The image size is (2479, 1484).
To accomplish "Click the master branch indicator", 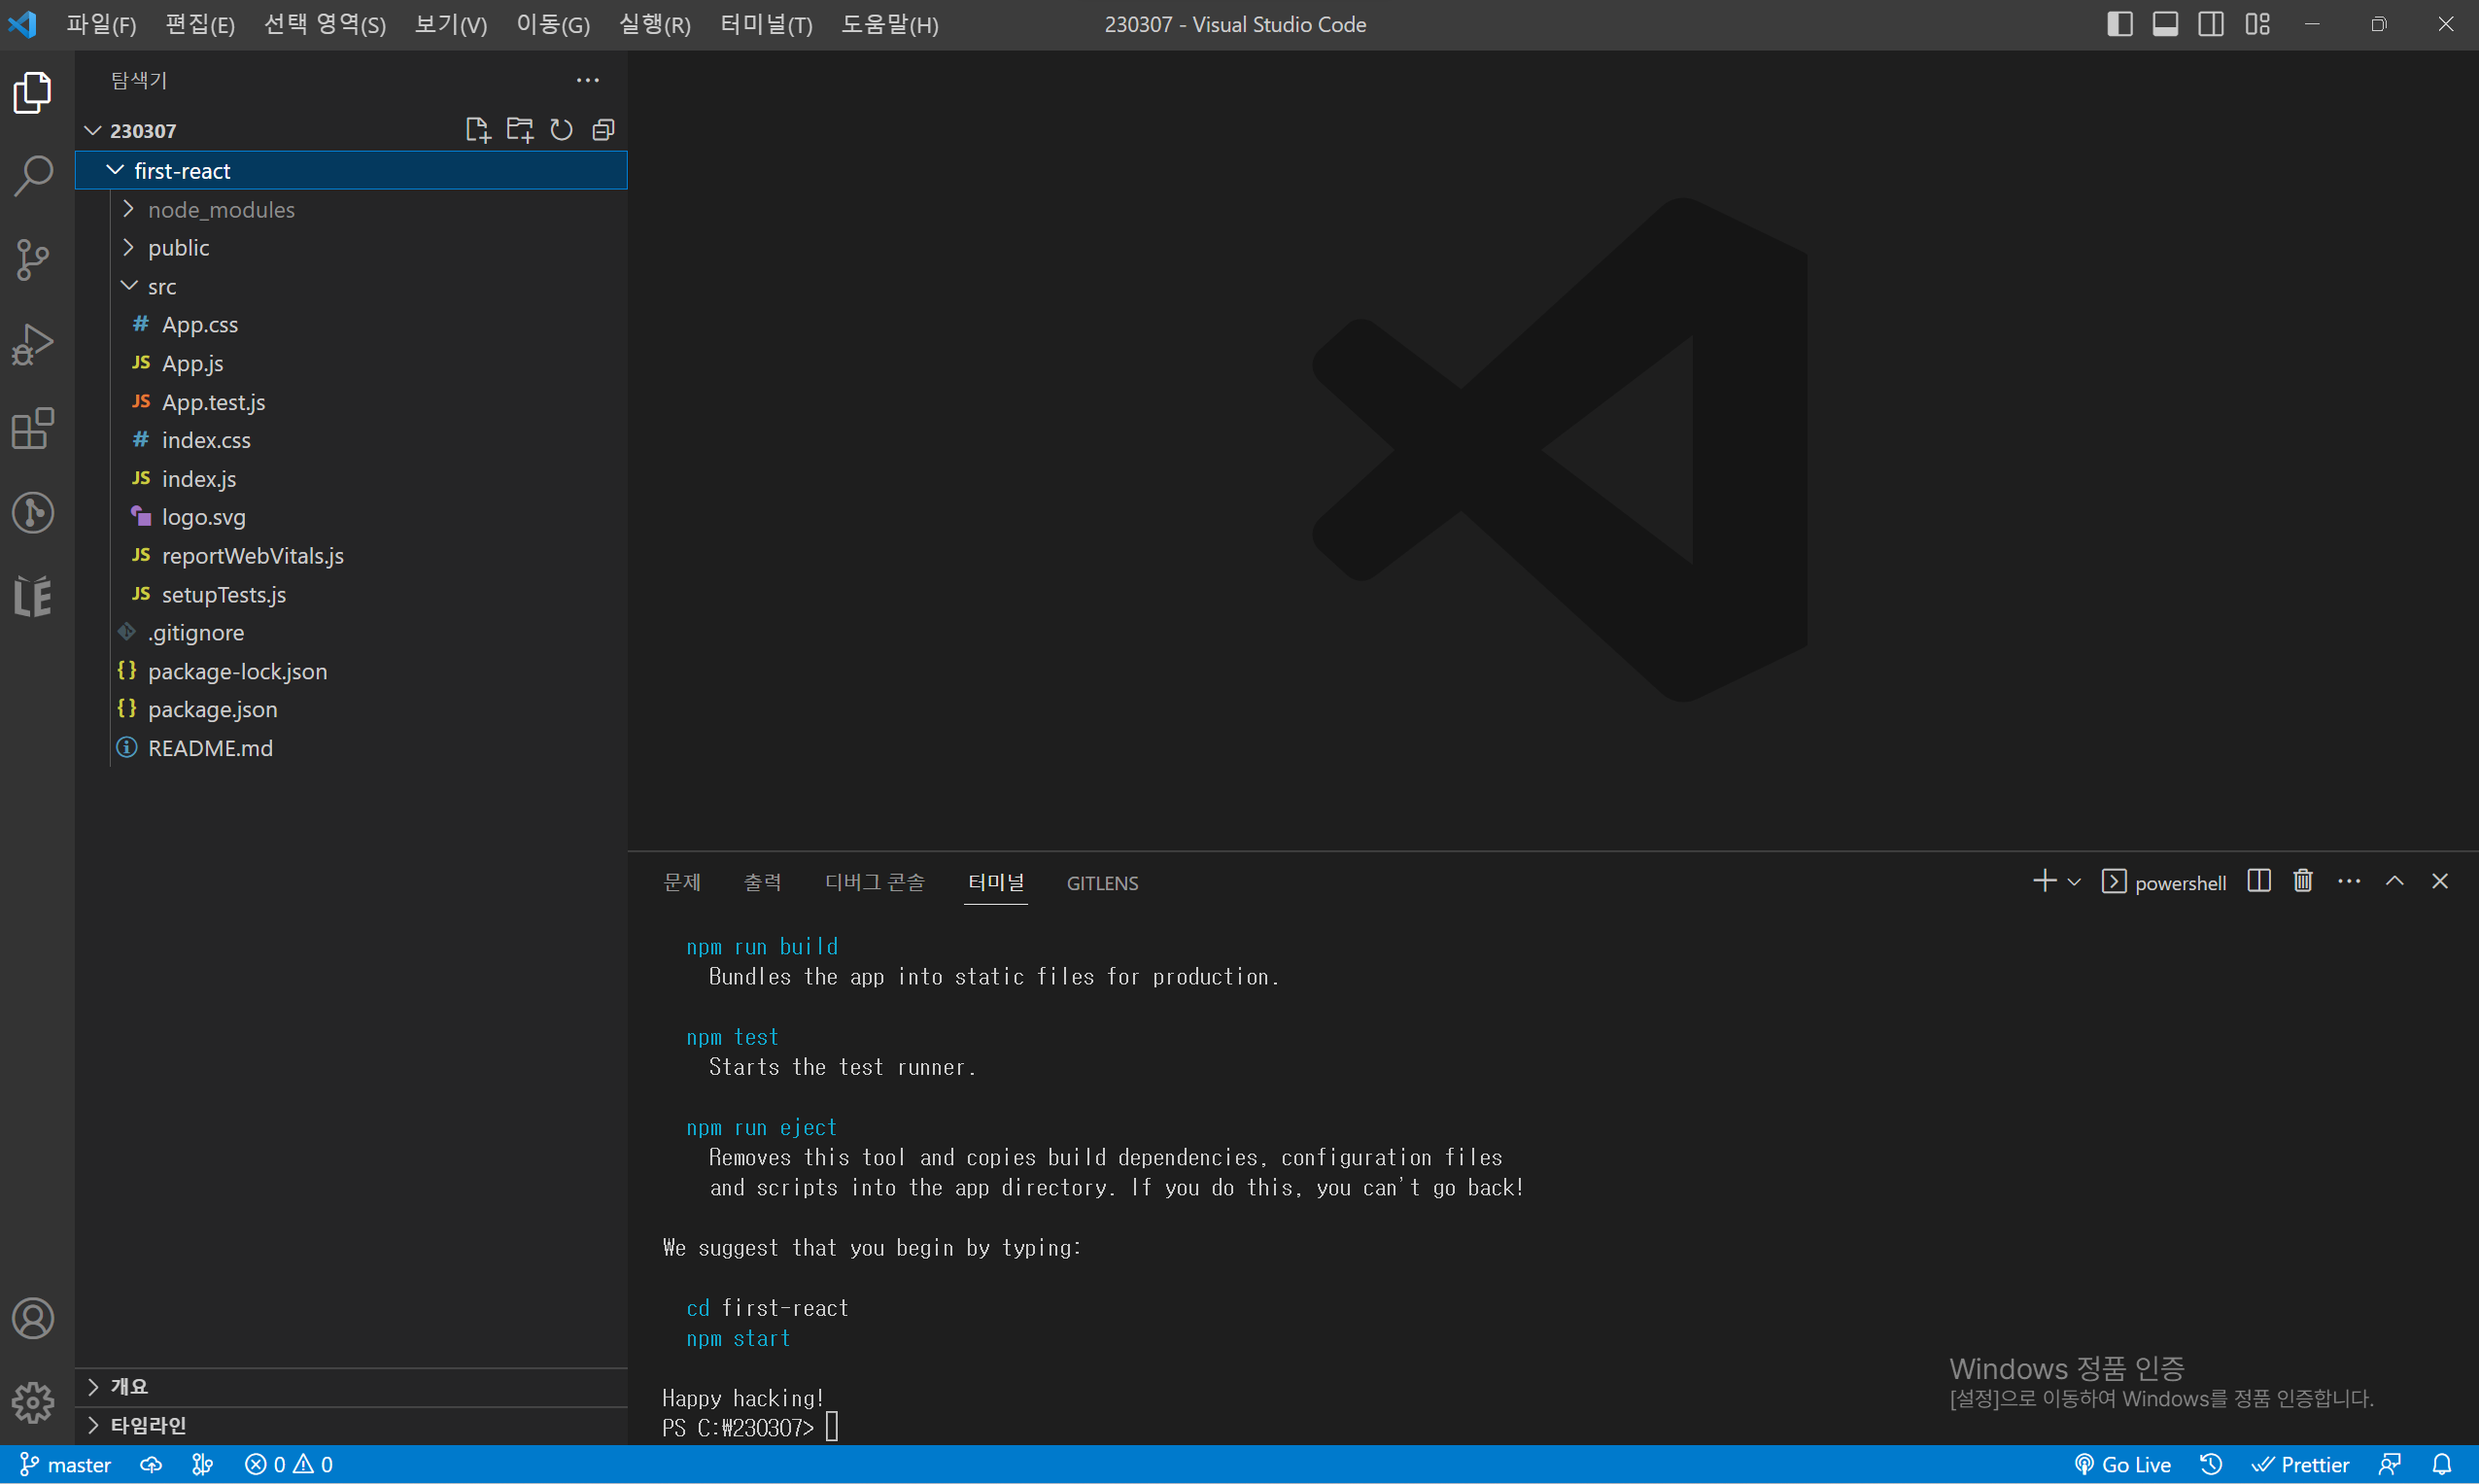I will coord(66,1464).
